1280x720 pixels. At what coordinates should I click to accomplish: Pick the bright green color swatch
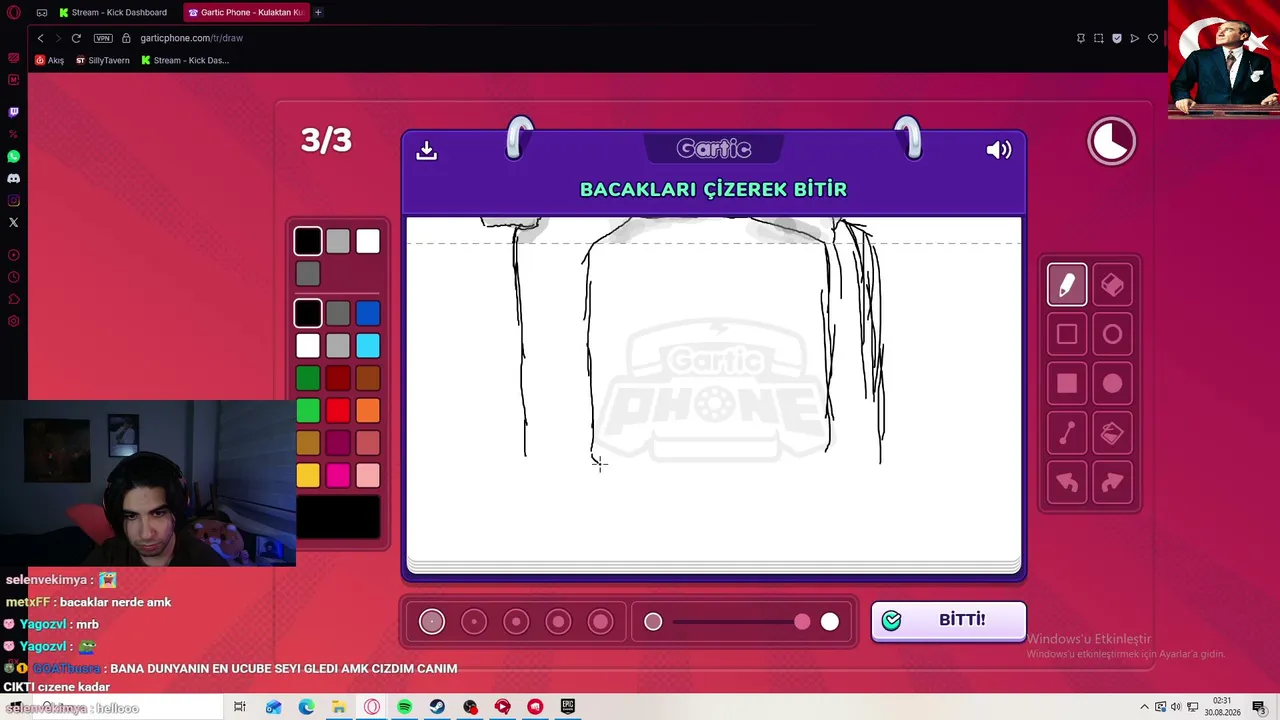[308, 410]
